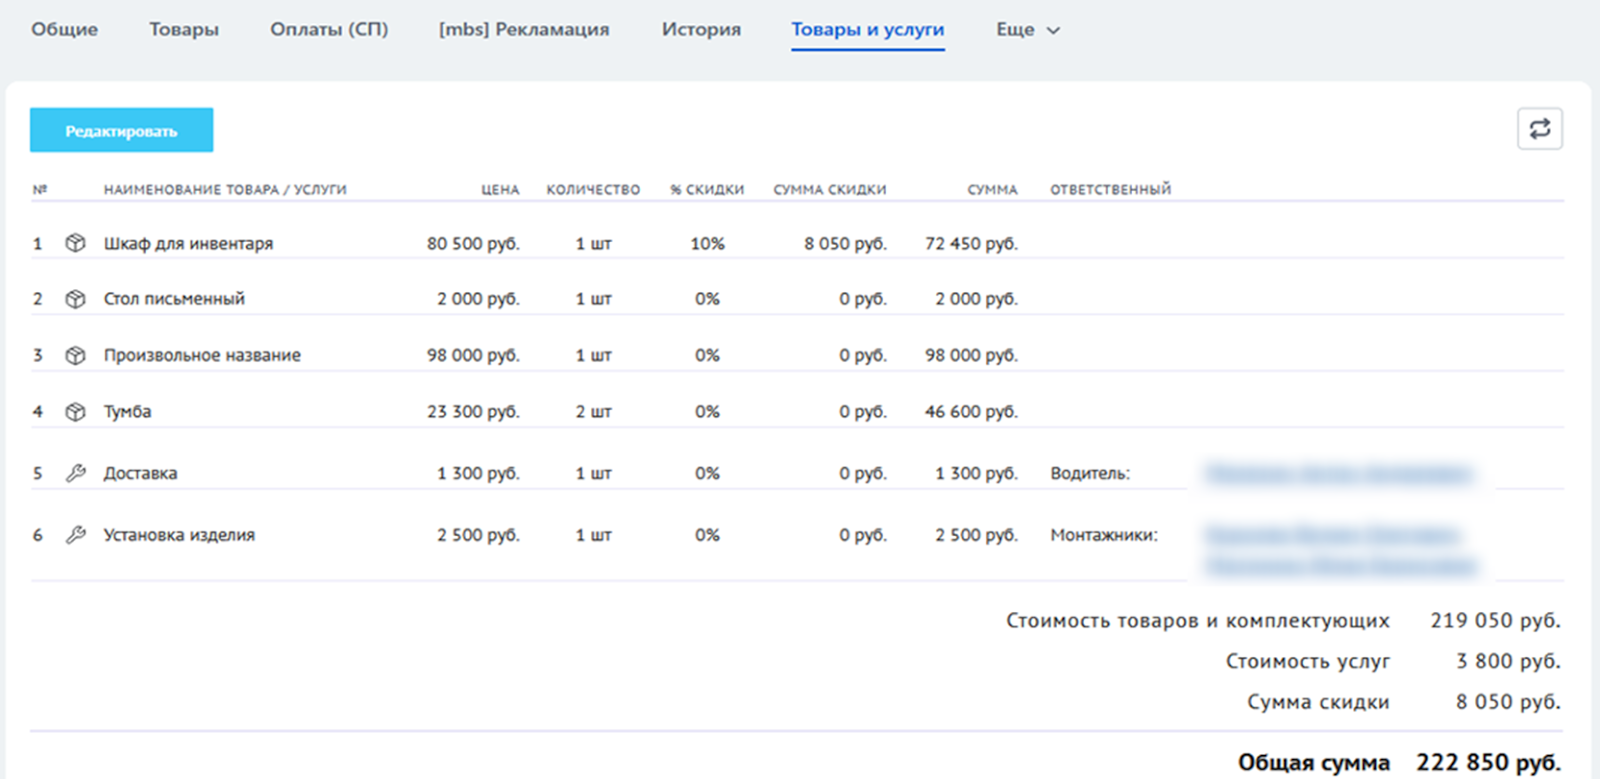
Task: Click the box icon beside Шкаф для инвентаря
Action: point(75,243)
